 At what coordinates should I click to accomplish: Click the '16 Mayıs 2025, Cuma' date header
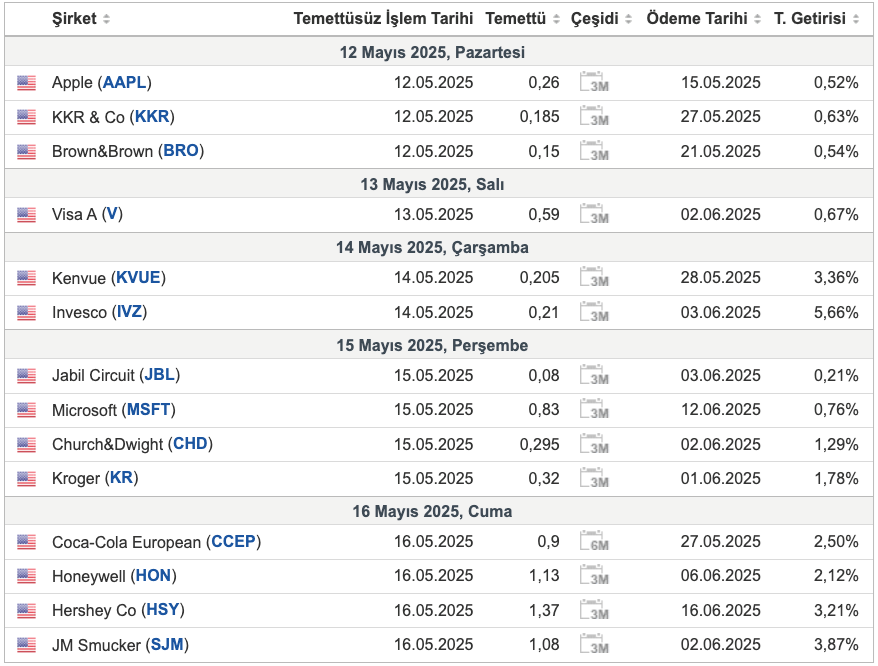pyautogui.click(x=432, y=511)
